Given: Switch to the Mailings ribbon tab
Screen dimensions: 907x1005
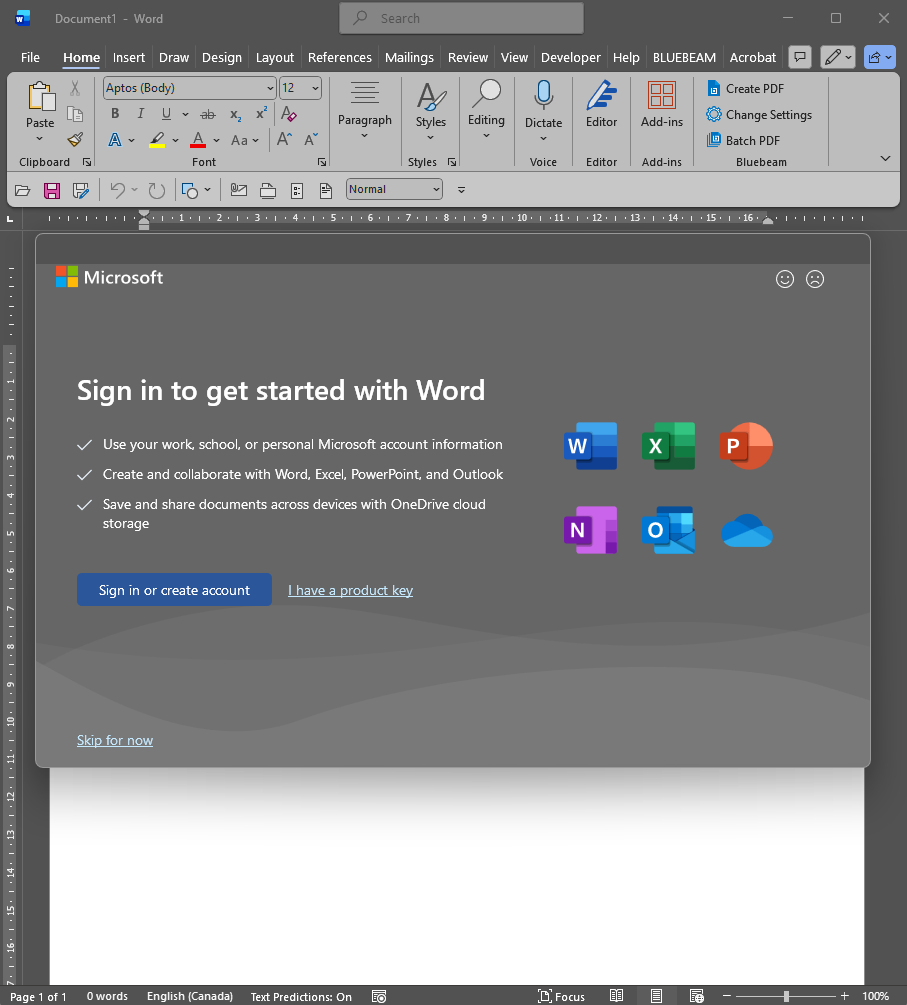Looking at the screenshot, I should (409, 57).
